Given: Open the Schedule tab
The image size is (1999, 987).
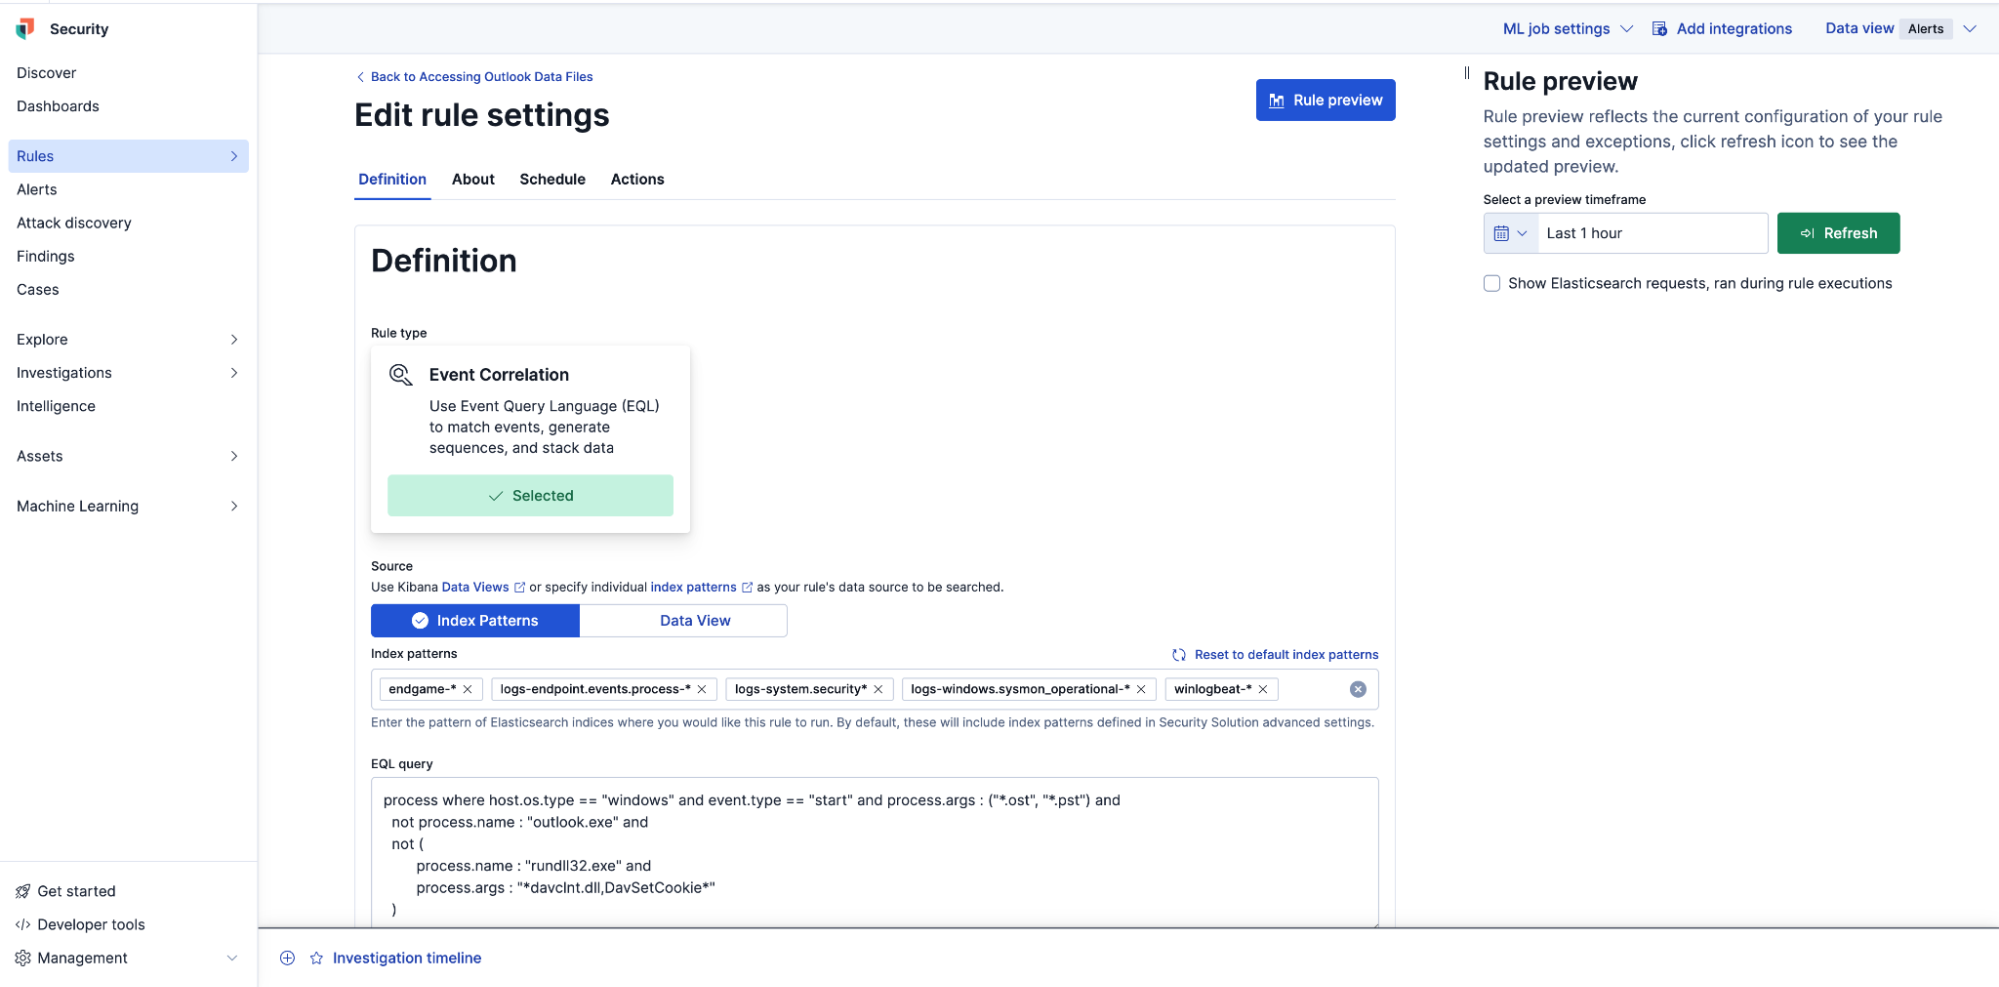Looking at the screenshot, I should point(552,179).
